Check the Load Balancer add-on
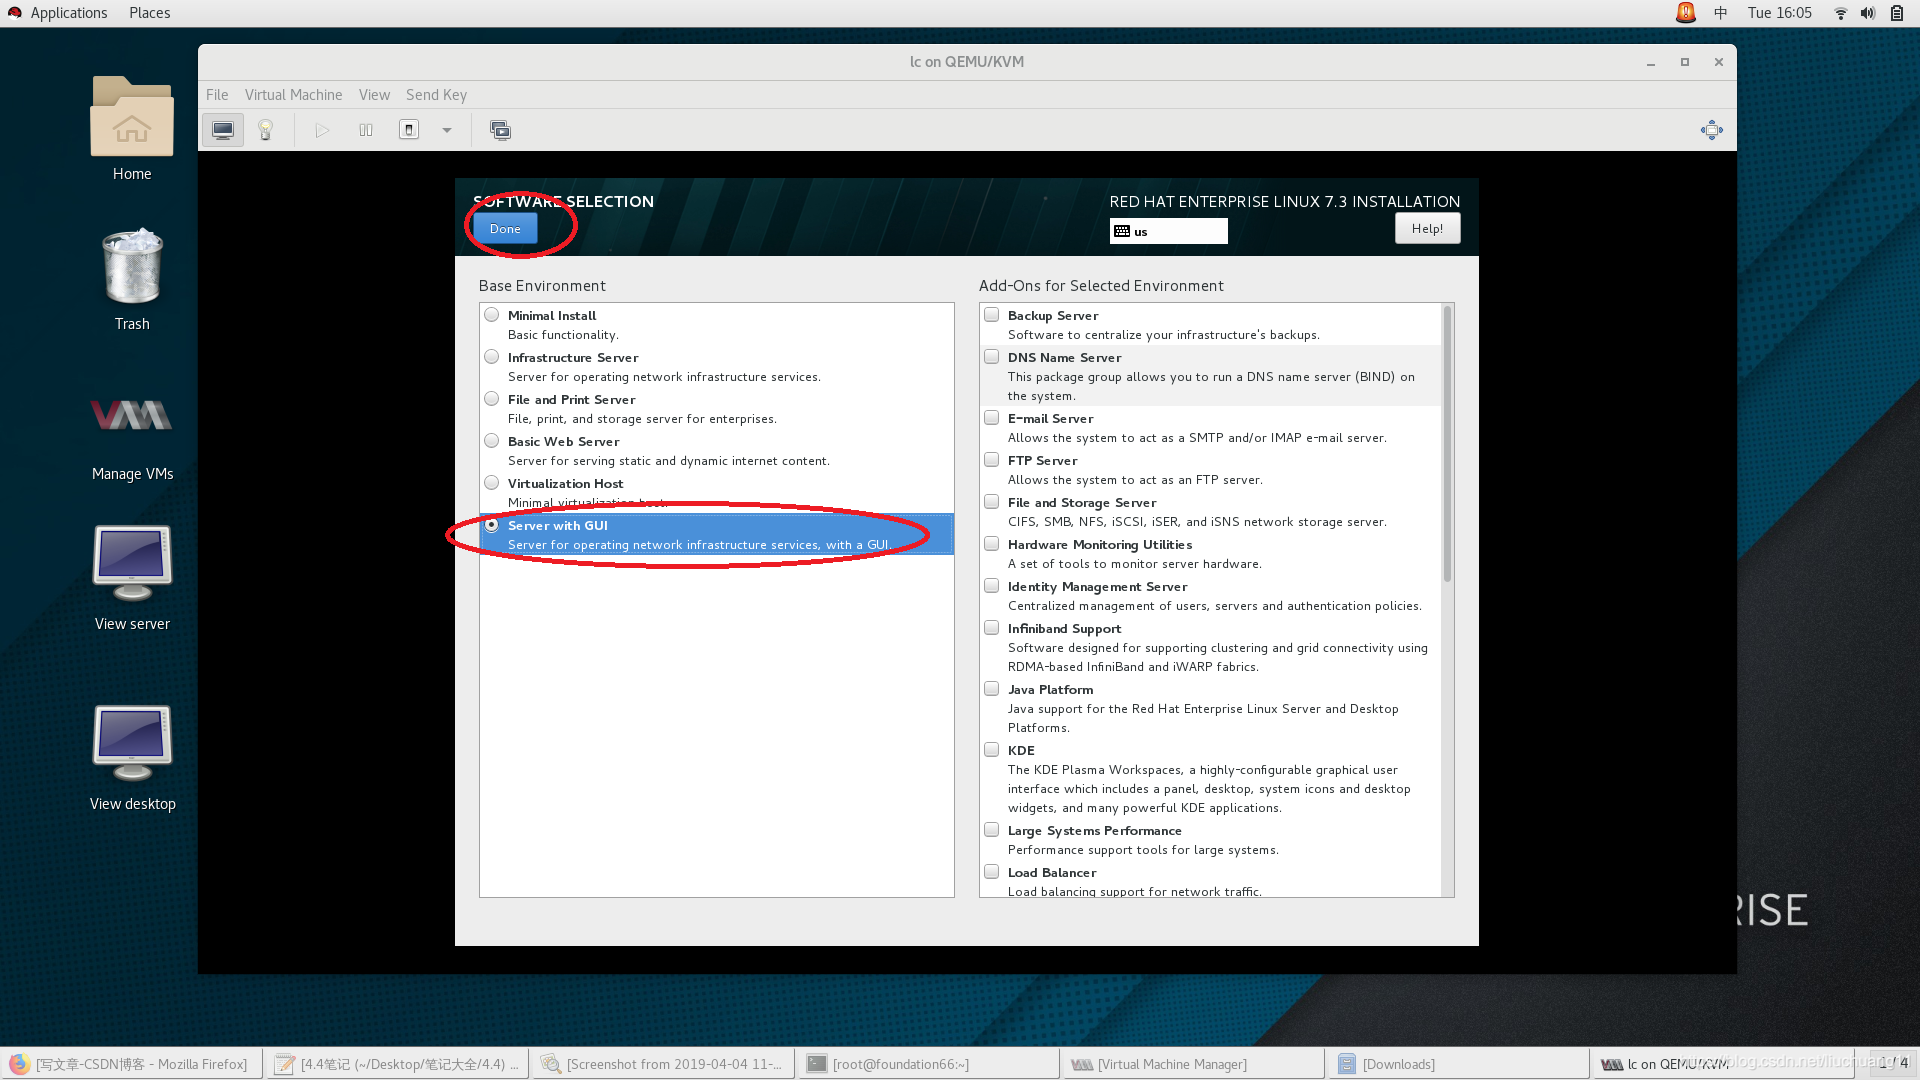 (x=991, y=871)
